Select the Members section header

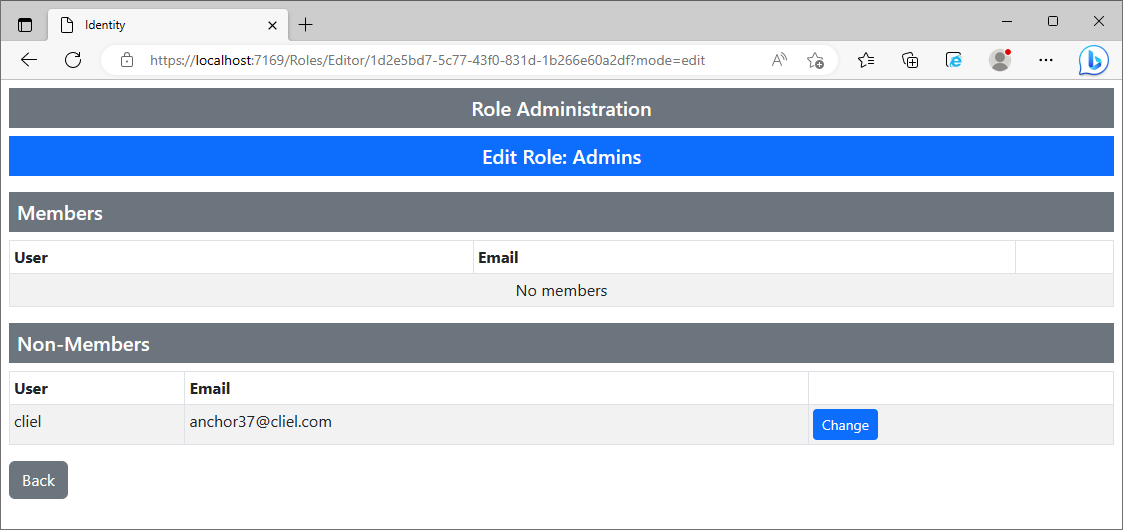click(562, 213)
